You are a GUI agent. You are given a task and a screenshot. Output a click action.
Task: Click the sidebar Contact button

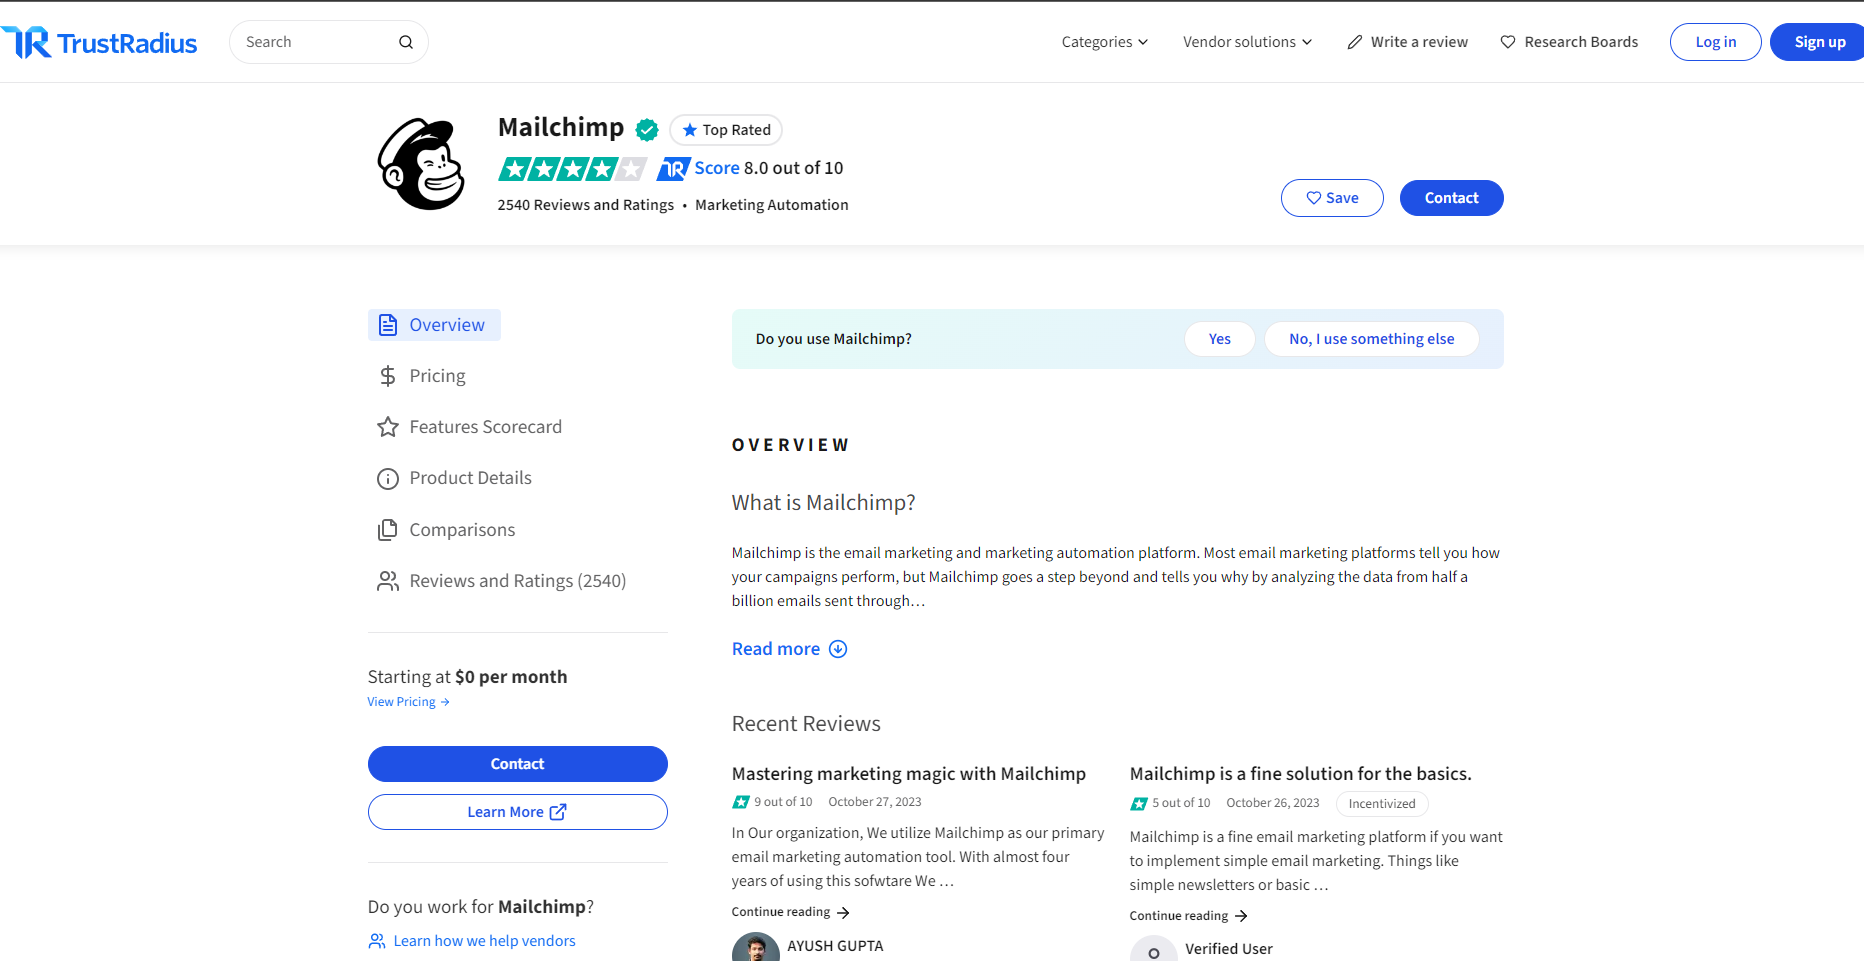[517, 764]
